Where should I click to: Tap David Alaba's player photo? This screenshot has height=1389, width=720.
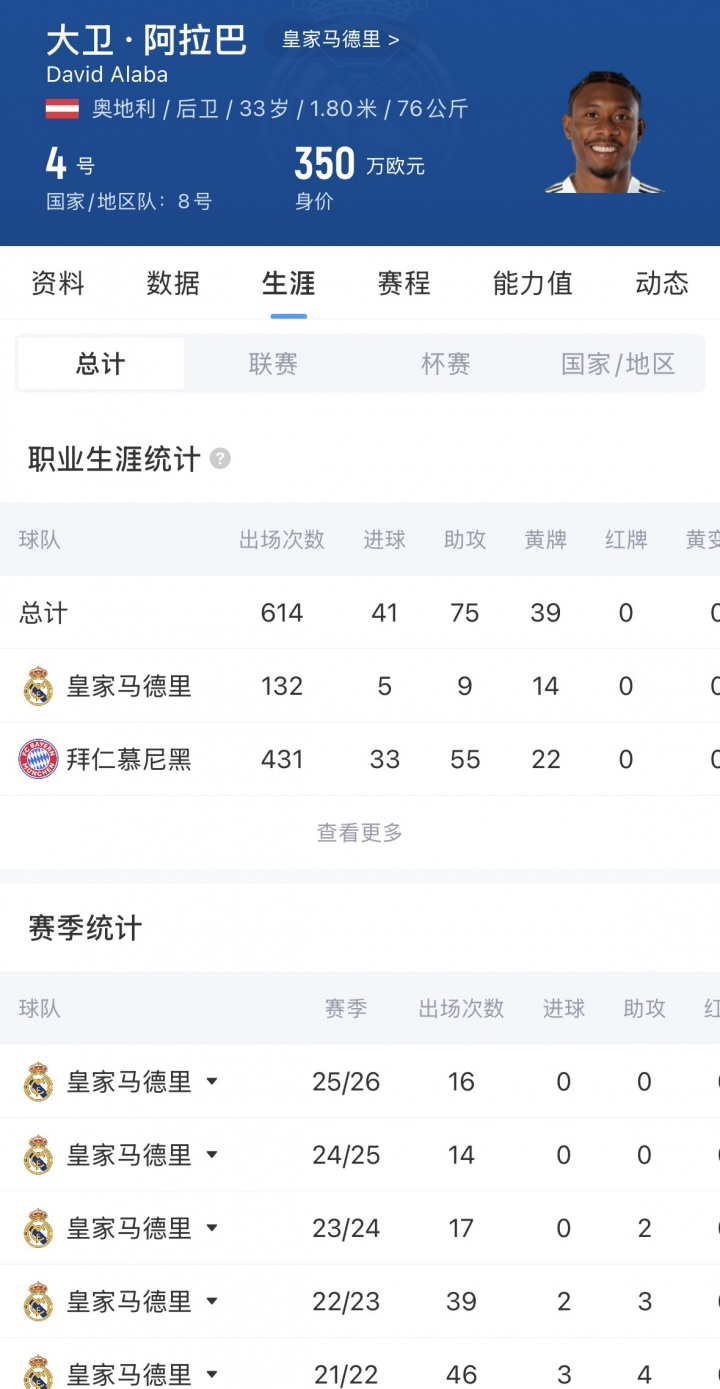606,132
